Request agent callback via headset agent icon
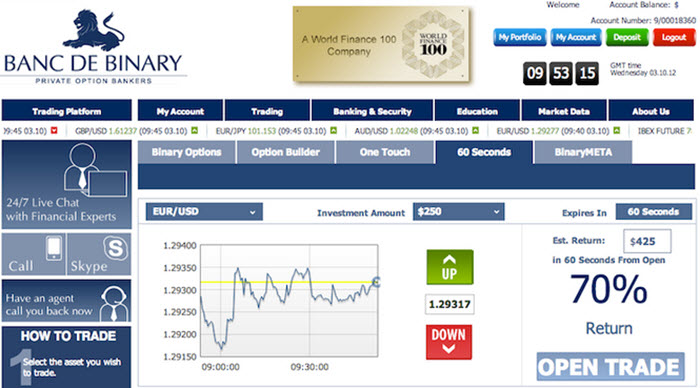The width and height of the screenshot is (700, 388). [67, 300]
